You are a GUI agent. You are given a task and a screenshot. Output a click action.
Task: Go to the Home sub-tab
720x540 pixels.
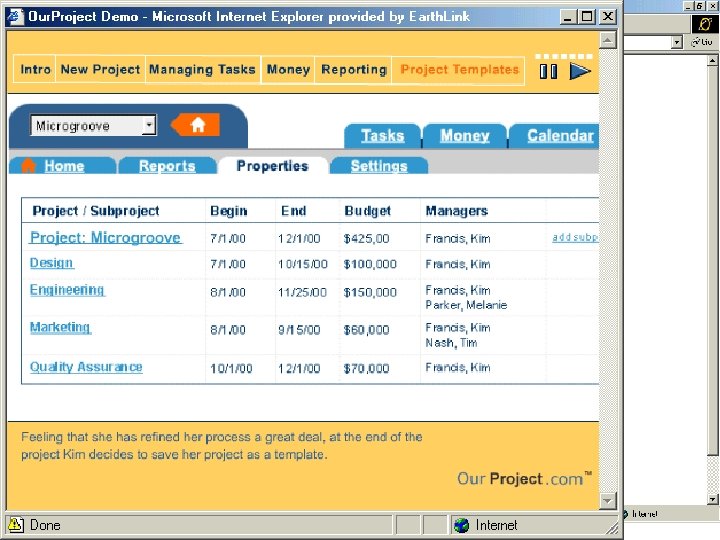click(63, 166)
